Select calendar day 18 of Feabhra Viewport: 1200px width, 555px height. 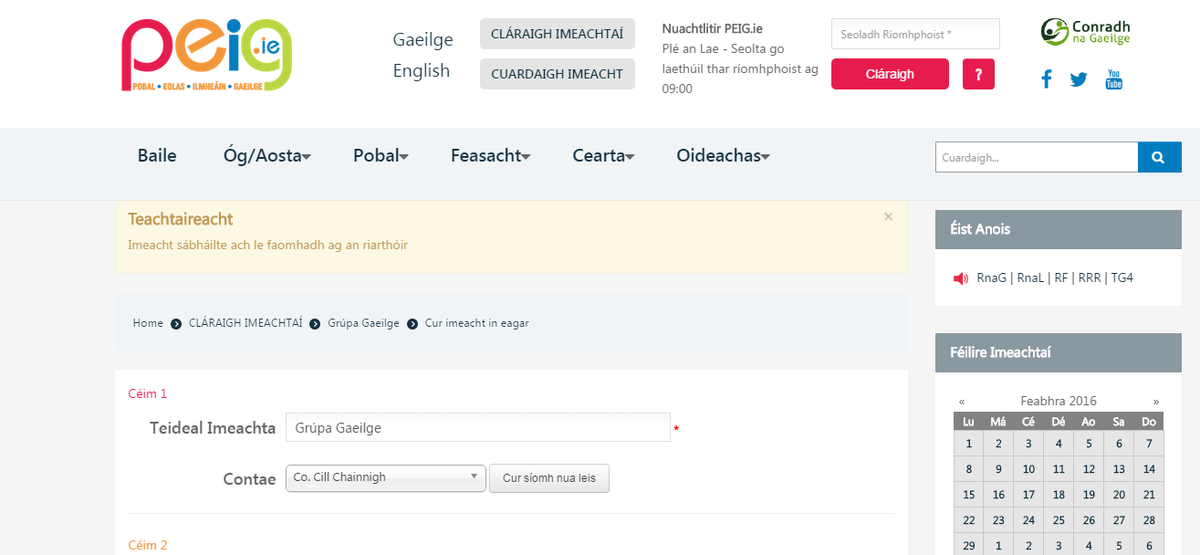click(x=1059, y=495)
